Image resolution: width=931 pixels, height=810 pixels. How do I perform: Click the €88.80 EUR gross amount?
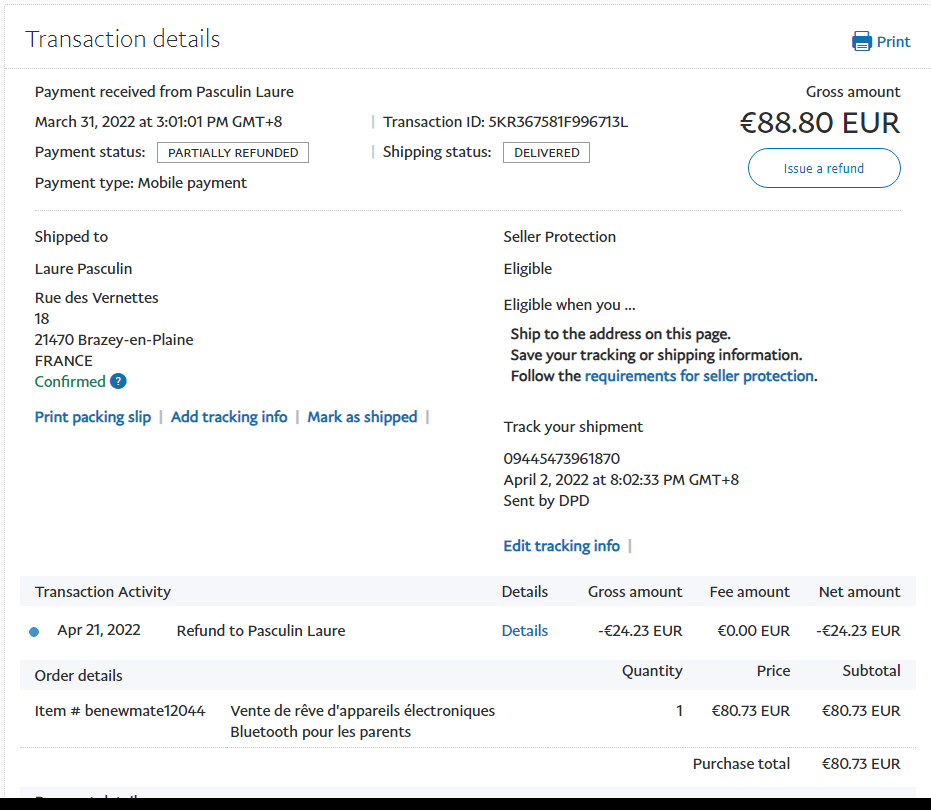819,123
